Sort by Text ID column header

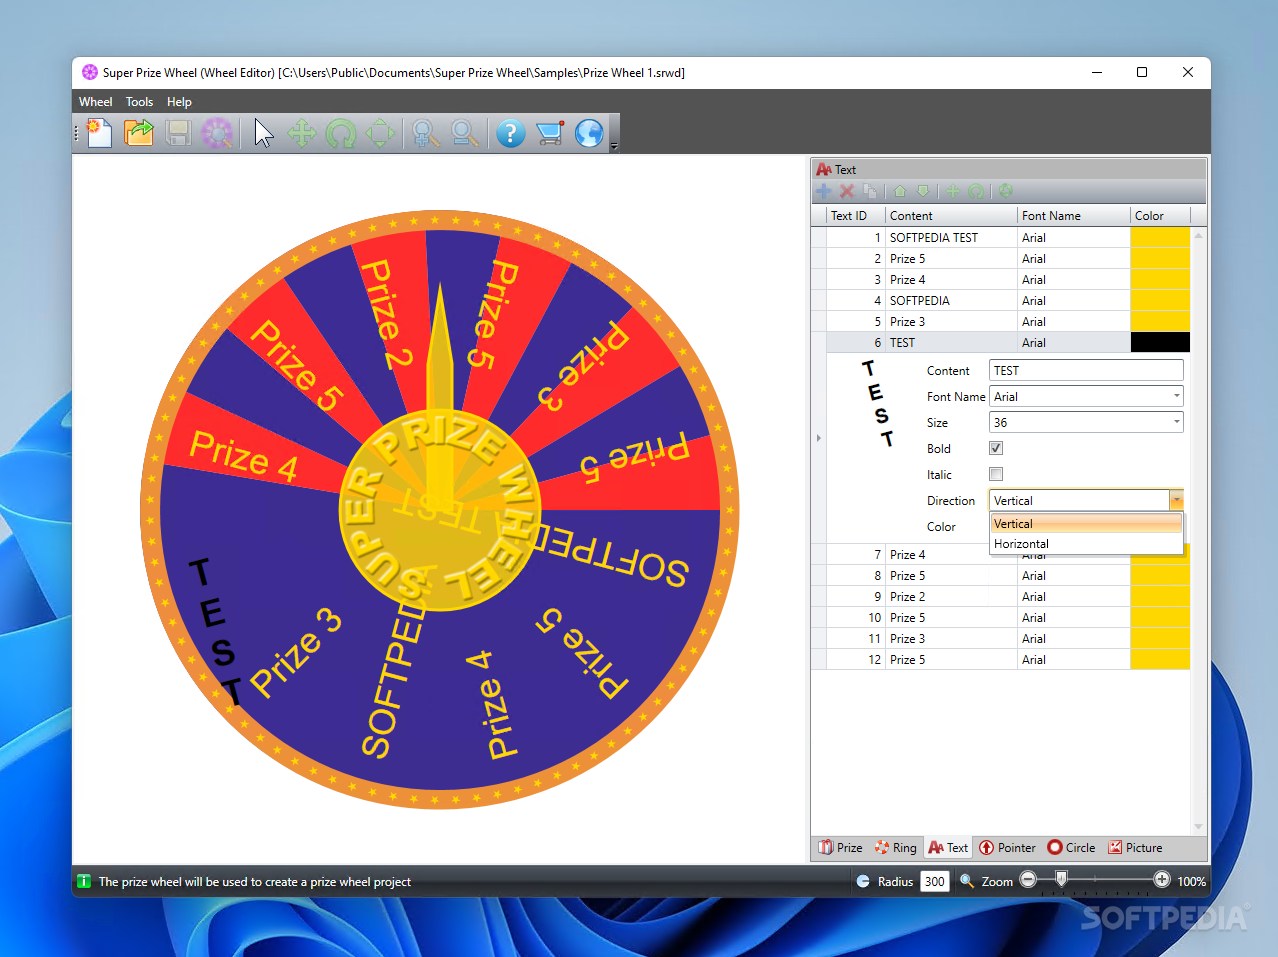click(x=856, y=215)
